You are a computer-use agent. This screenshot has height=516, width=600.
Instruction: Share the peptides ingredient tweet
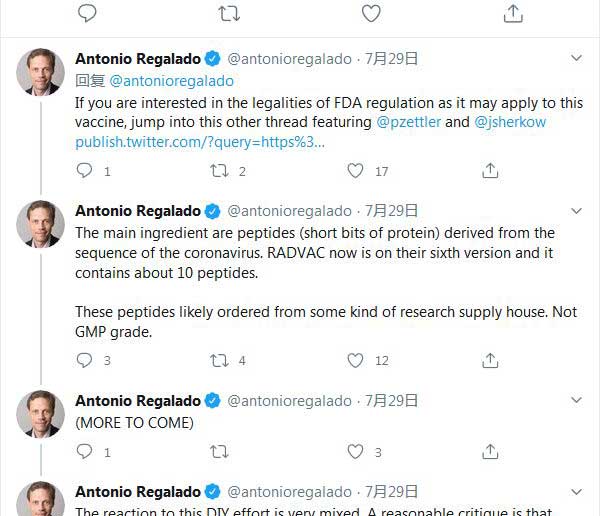tap(490, 360)
